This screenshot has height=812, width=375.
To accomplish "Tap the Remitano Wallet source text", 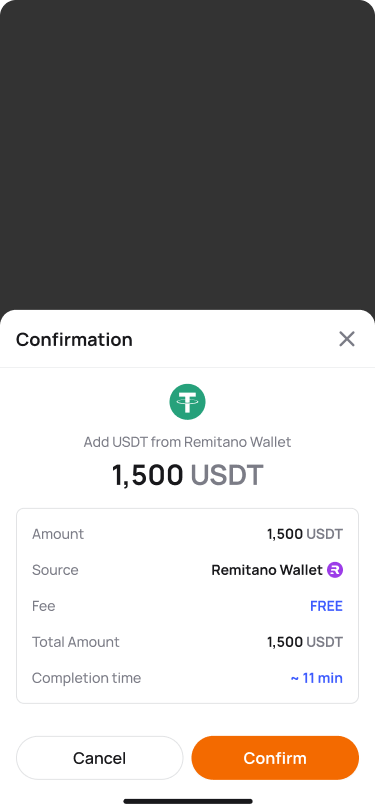I will point(267,570).
